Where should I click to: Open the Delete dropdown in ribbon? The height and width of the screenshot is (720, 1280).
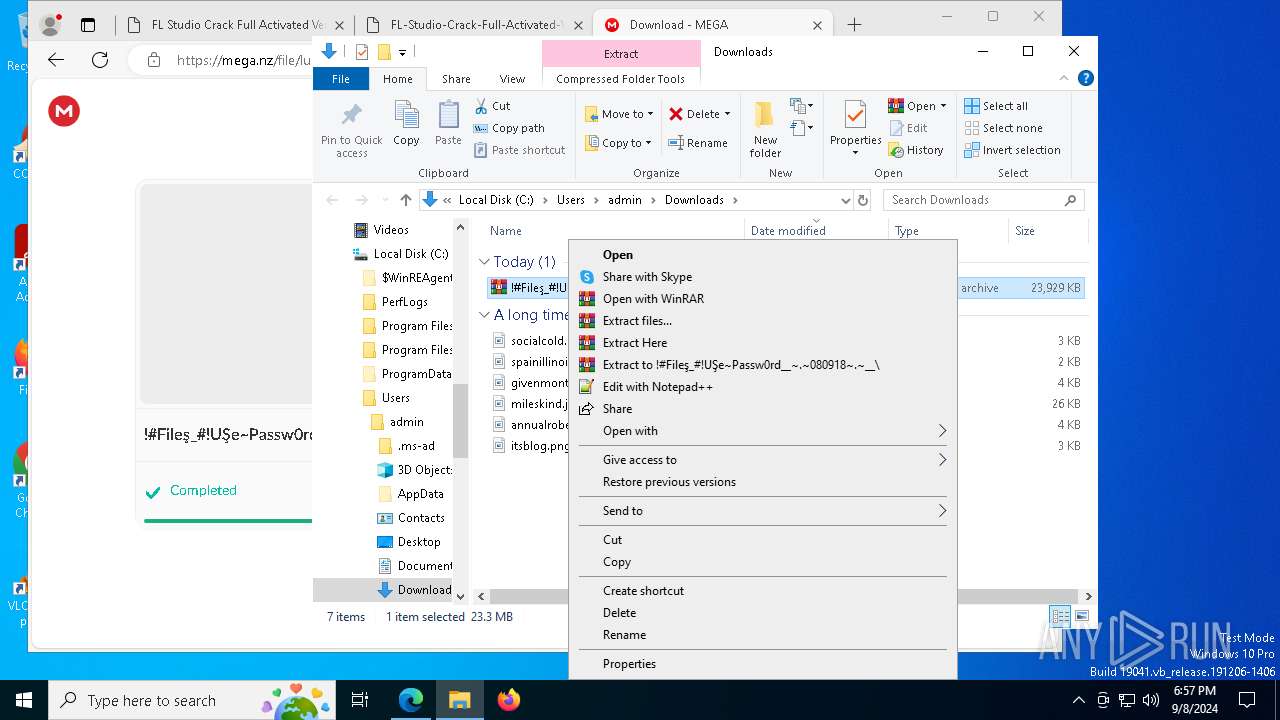pos(700,114)
